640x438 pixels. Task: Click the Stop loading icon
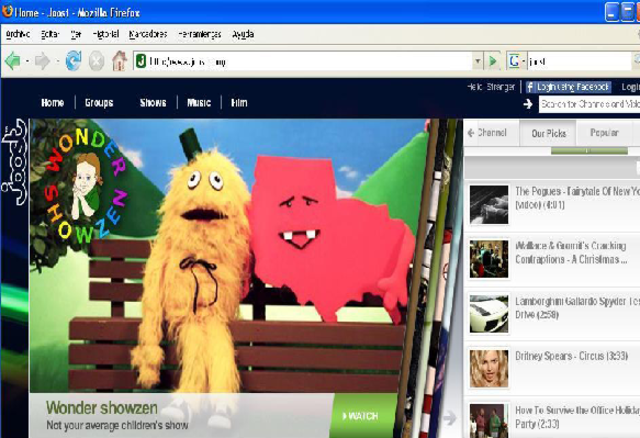96,62
